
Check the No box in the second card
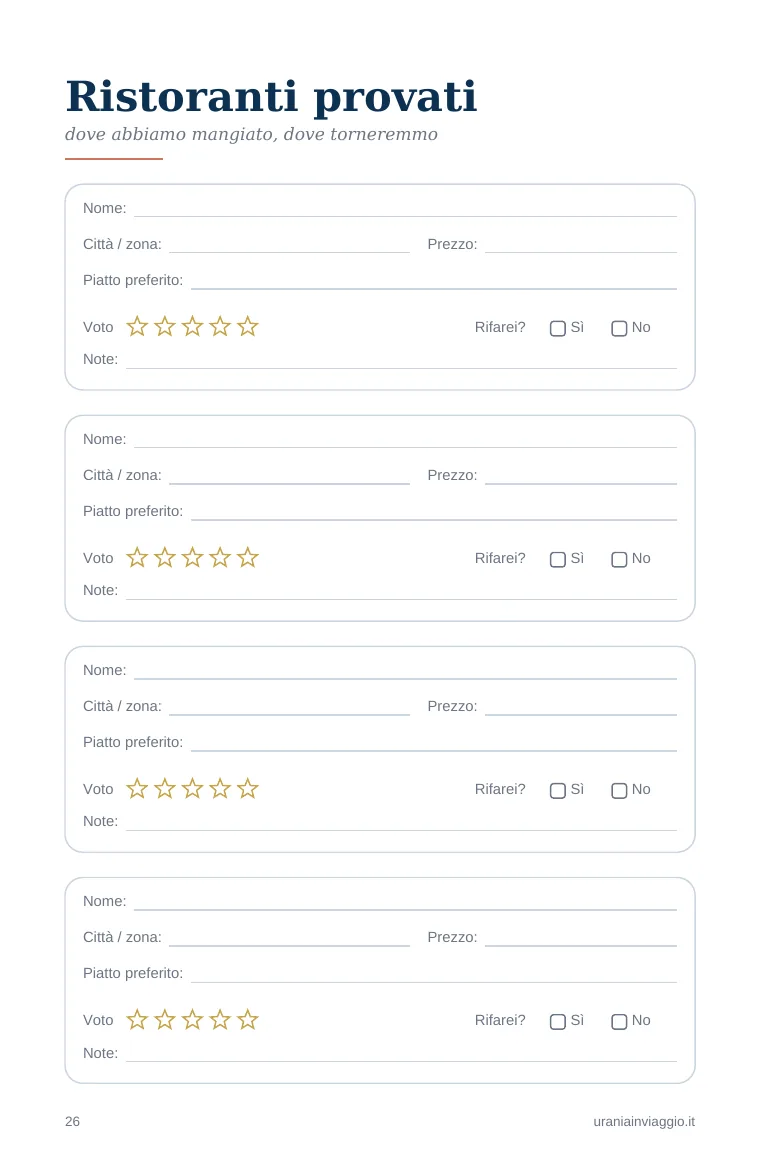pyautogui.click(x=619, y=560)
